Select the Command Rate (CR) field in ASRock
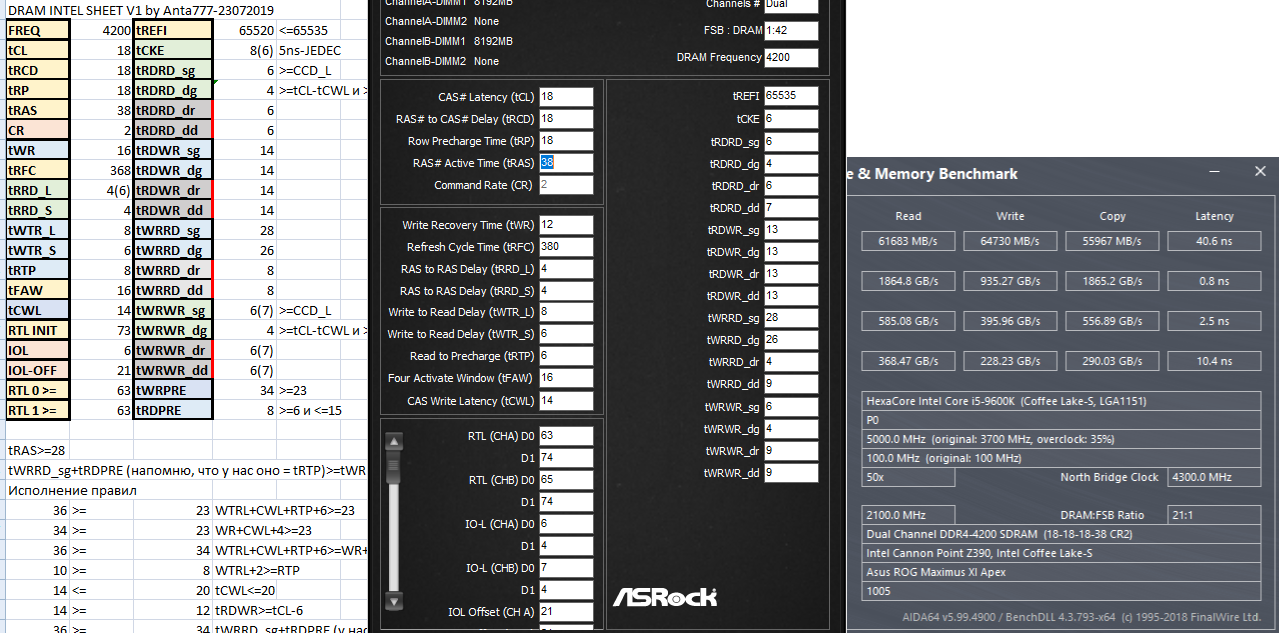 click(566, 185)
